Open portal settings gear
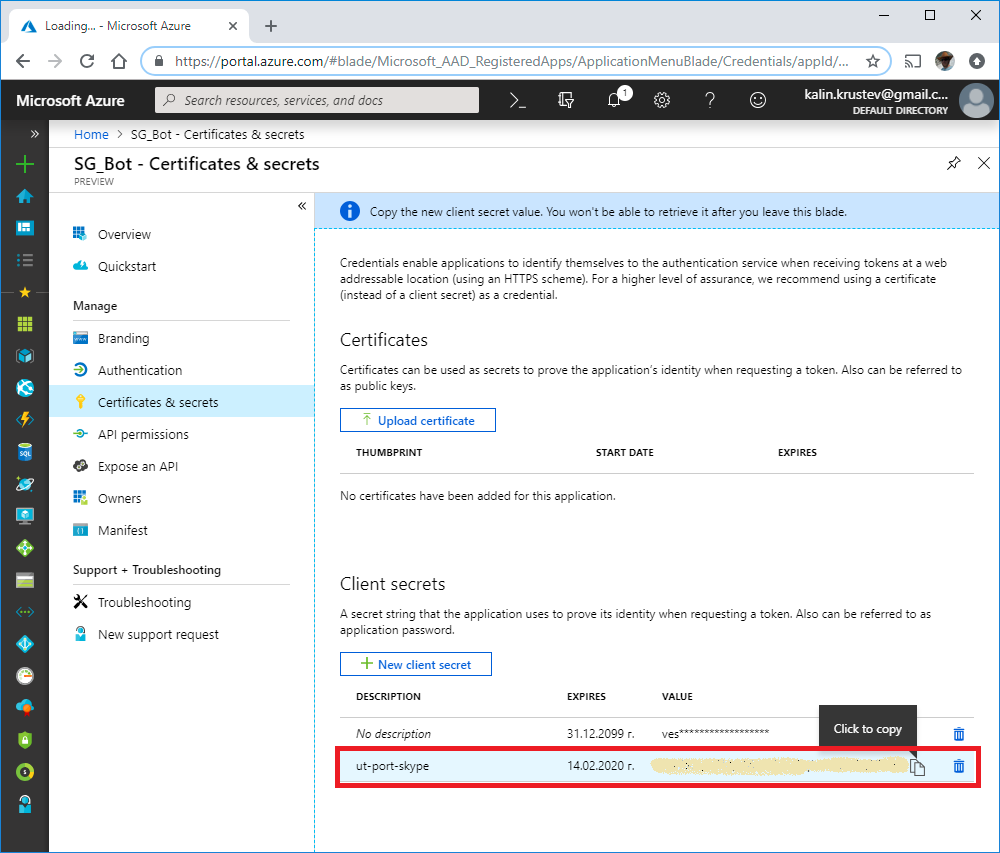This screenshot has height=853, width=1000. [662, 100]
